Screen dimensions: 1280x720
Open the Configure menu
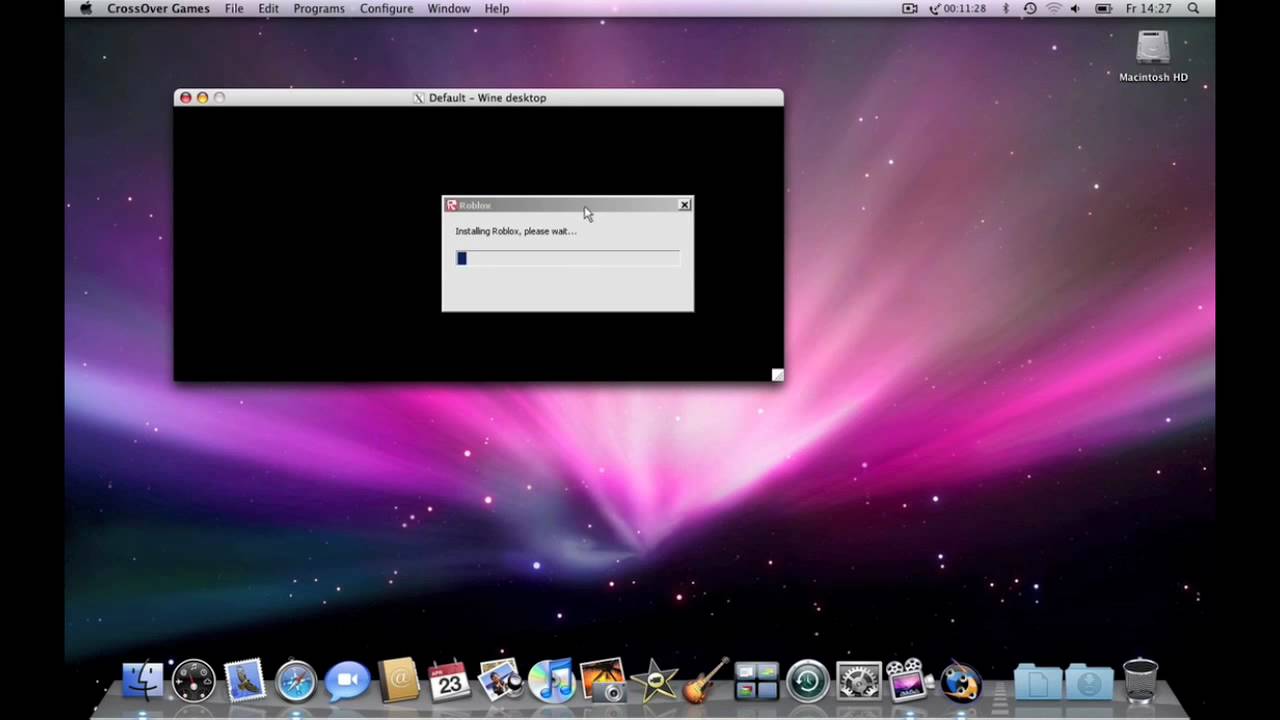[x=386, y=8]
